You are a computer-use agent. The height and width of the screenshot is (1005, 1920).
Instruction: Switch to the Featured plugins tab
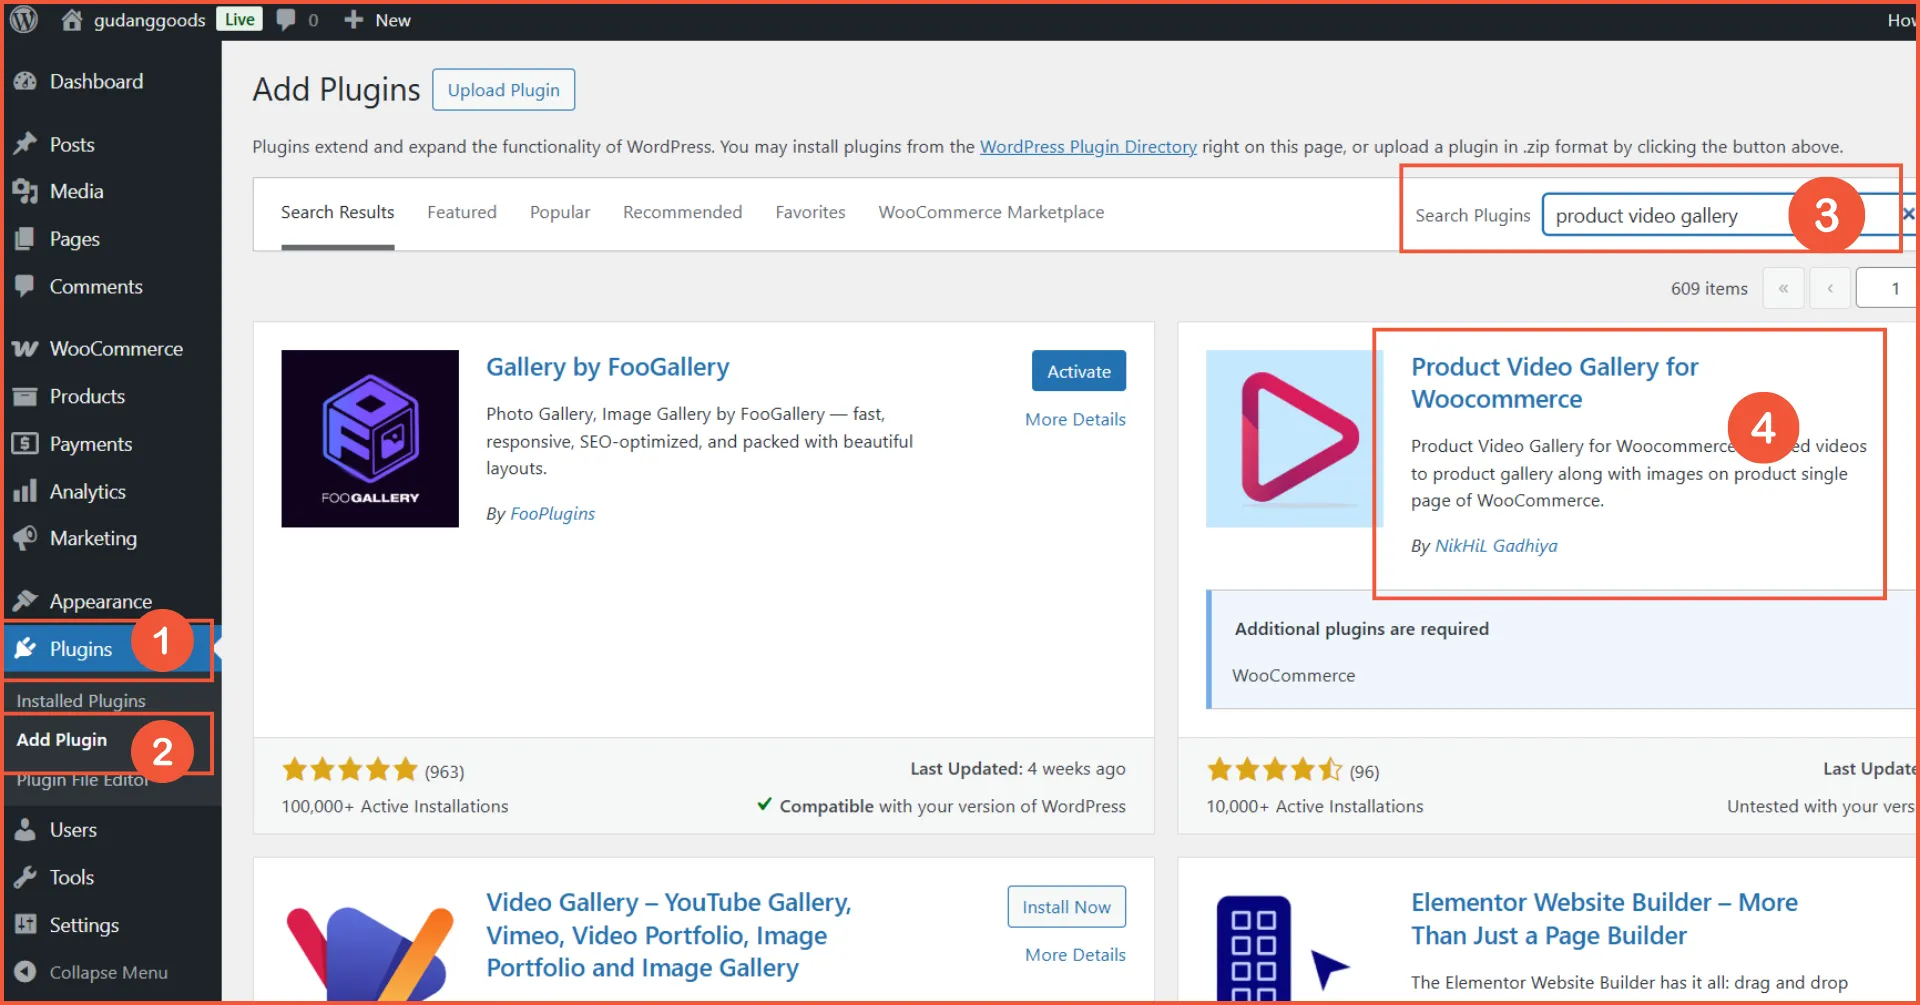(x=461, y=212)
